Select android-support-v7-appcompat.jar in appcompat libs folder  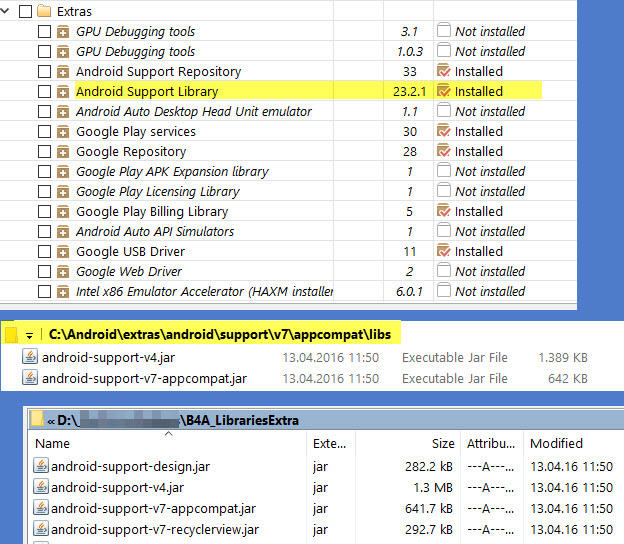[x=144, y=378]
